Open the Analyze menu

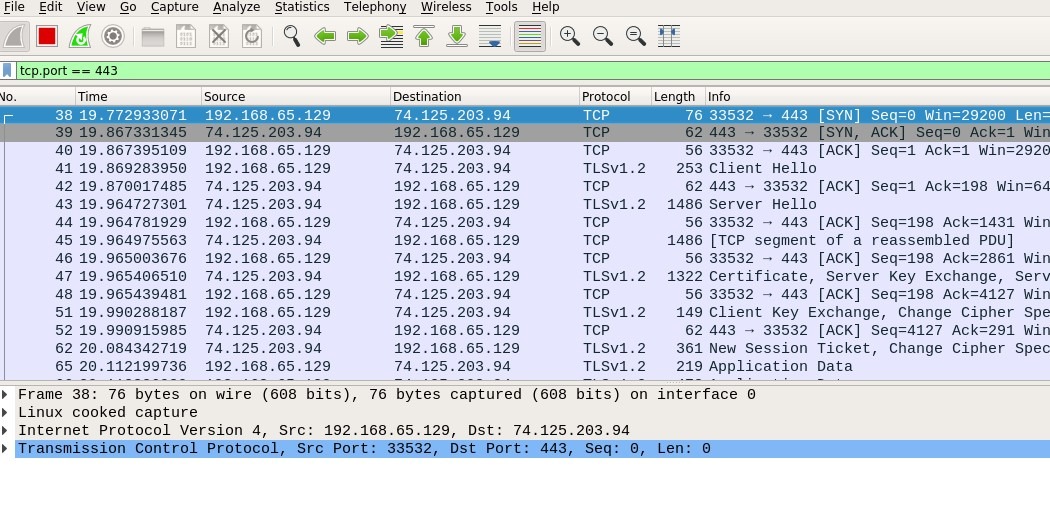(x=236, y=7)
